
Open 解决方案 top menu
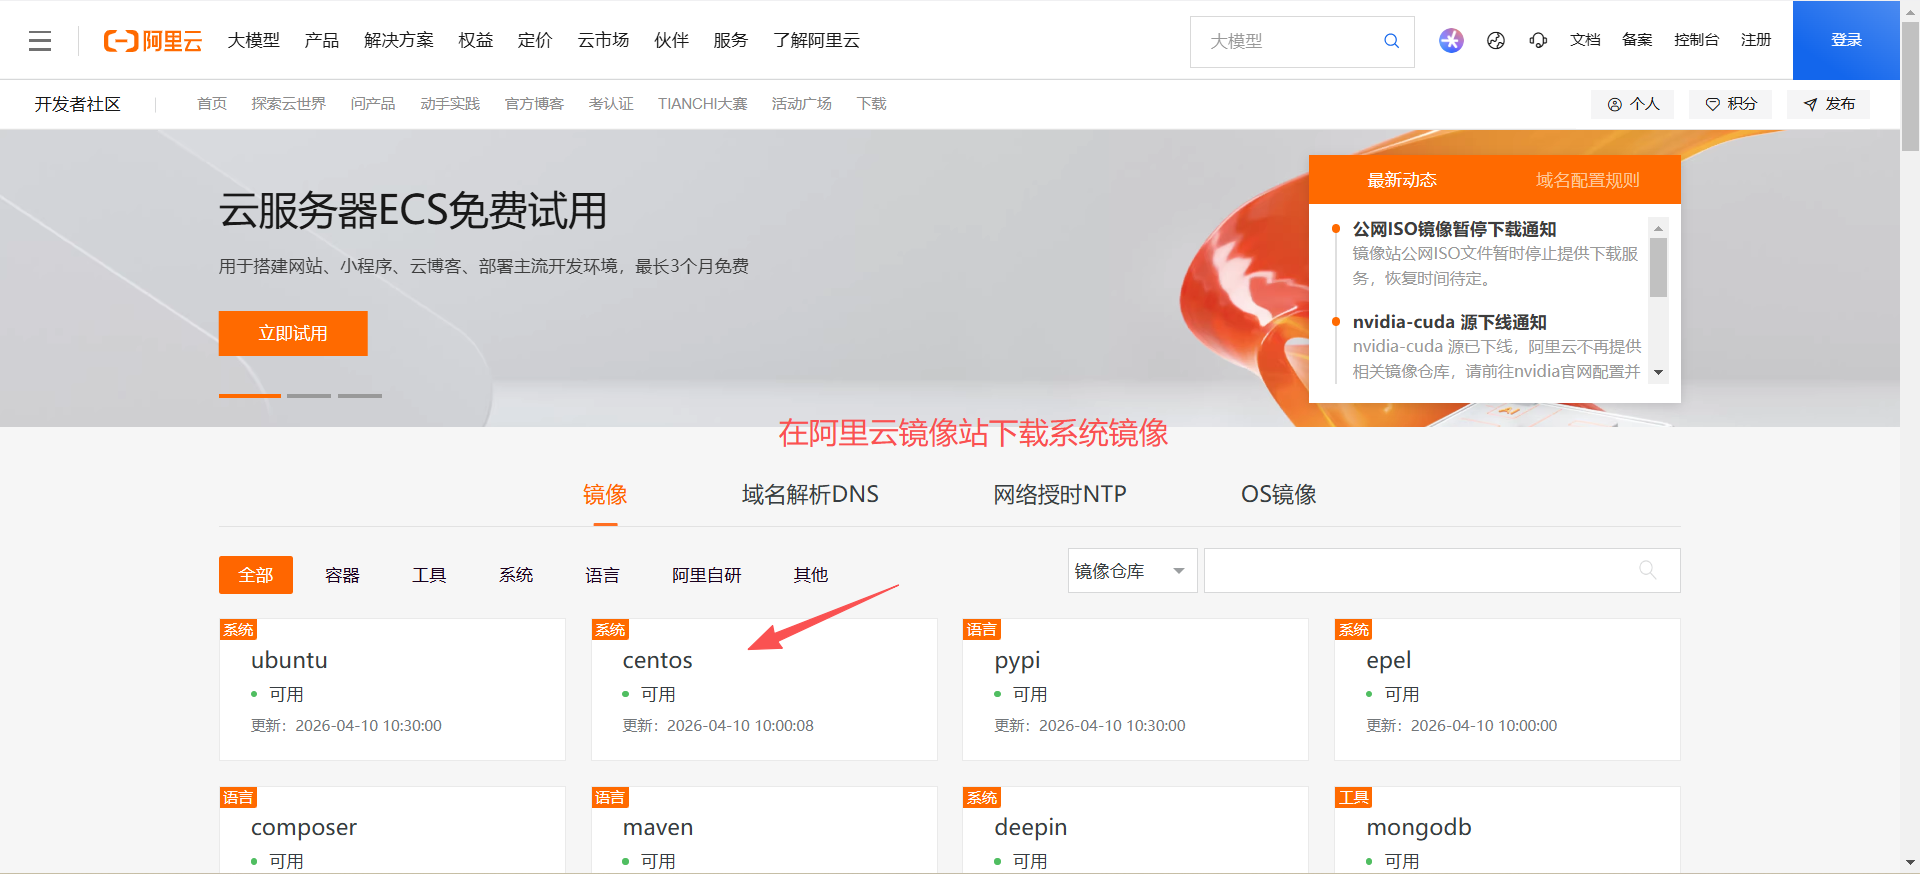click(x=399, y=40)
